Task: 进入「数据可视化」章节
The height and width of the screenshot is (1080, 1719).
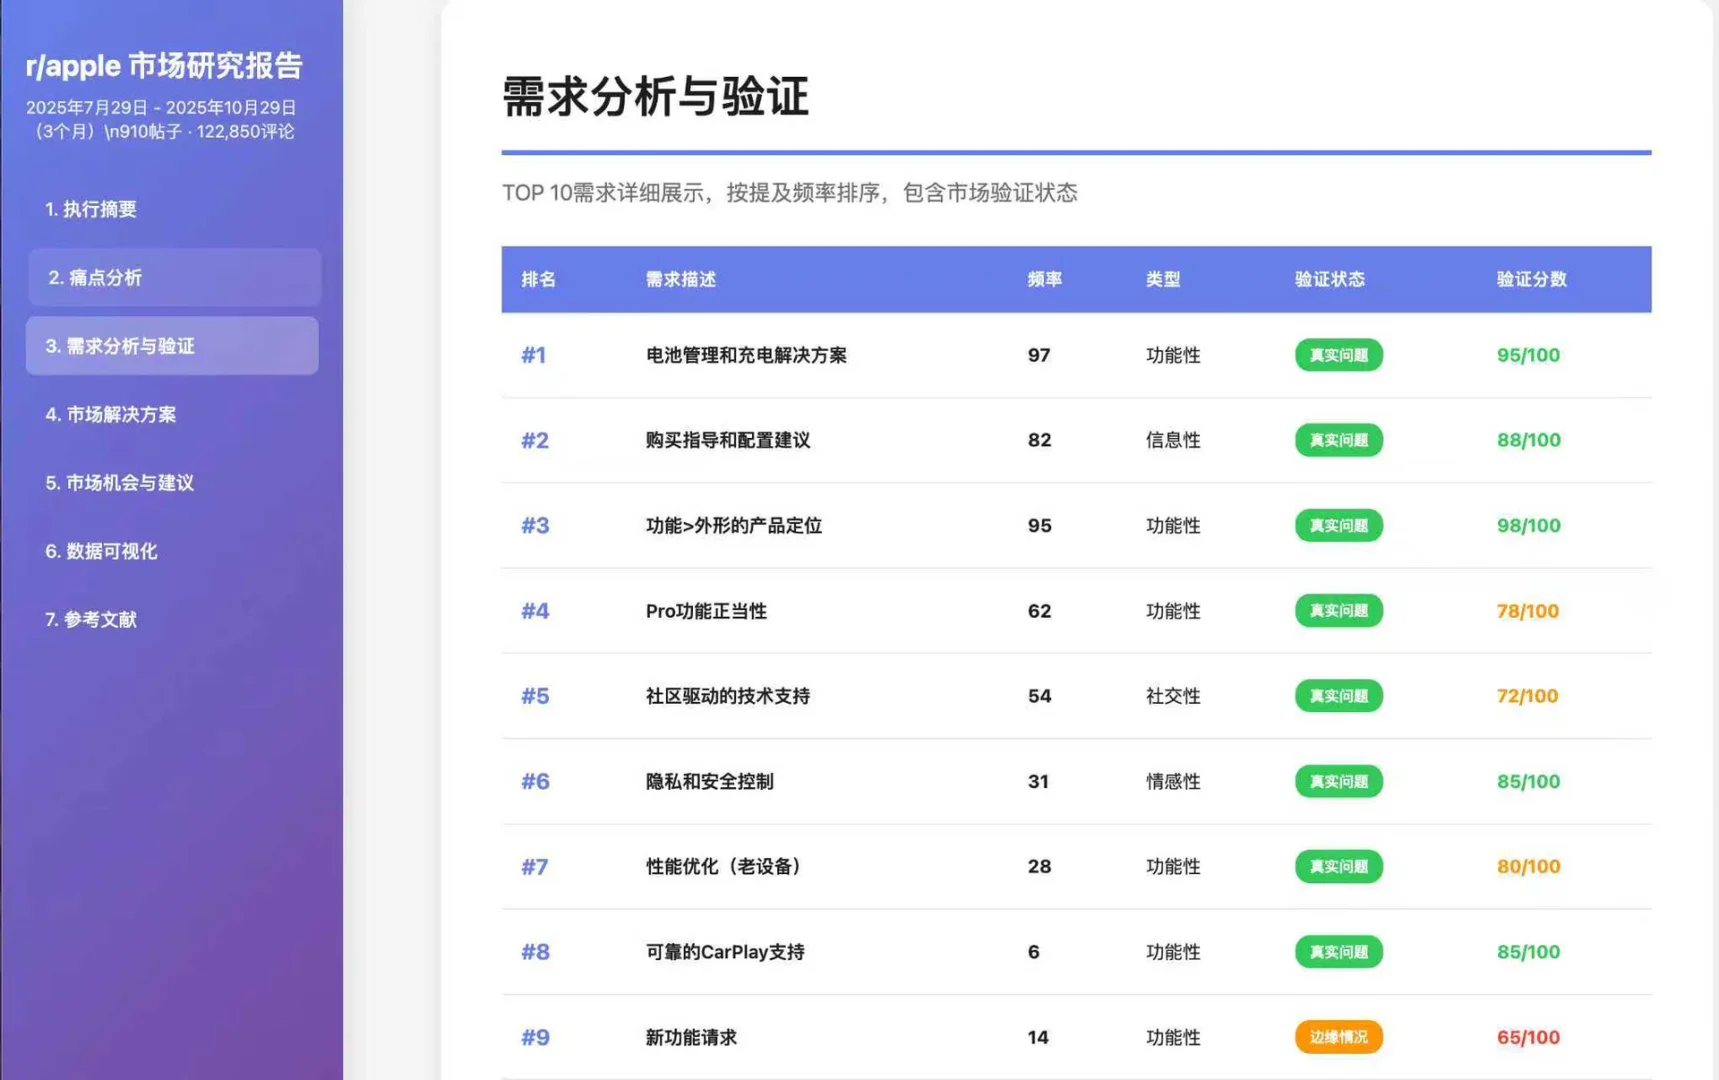Action: click(x=101, y=551)
